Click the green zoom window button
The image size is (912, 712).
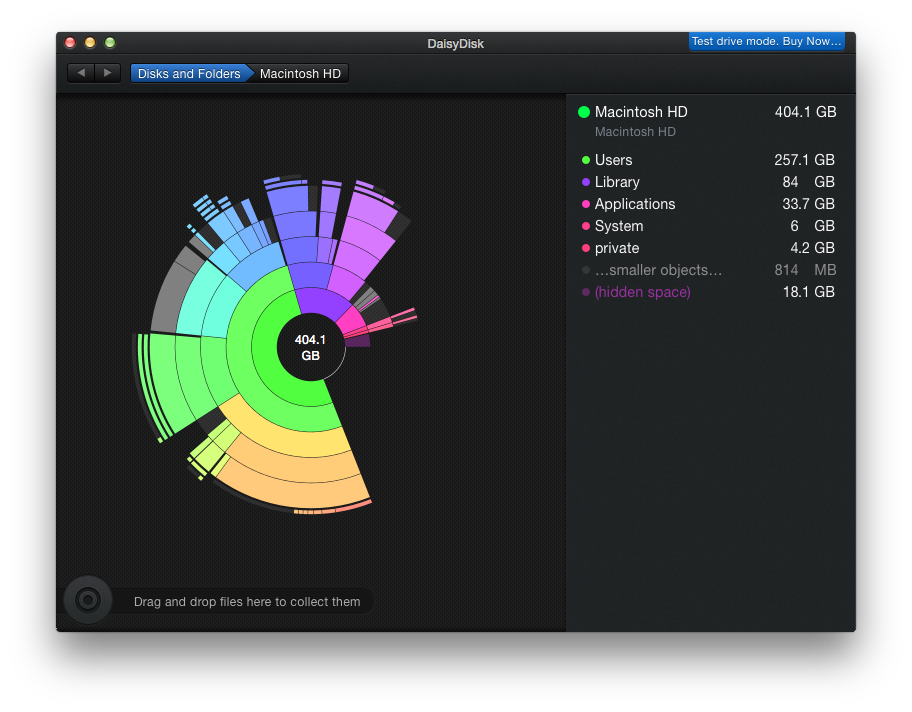pos(110,42)
